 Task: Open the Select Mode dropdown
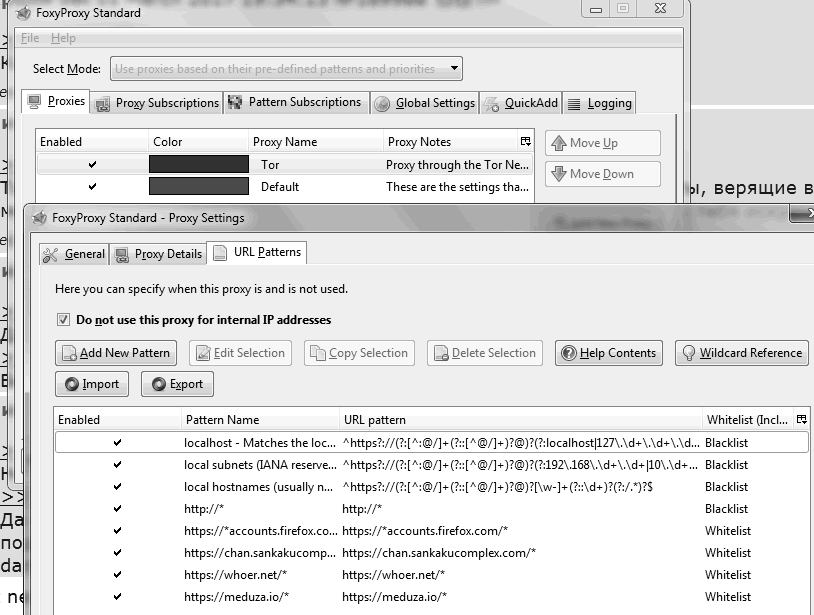pos(286,69)
